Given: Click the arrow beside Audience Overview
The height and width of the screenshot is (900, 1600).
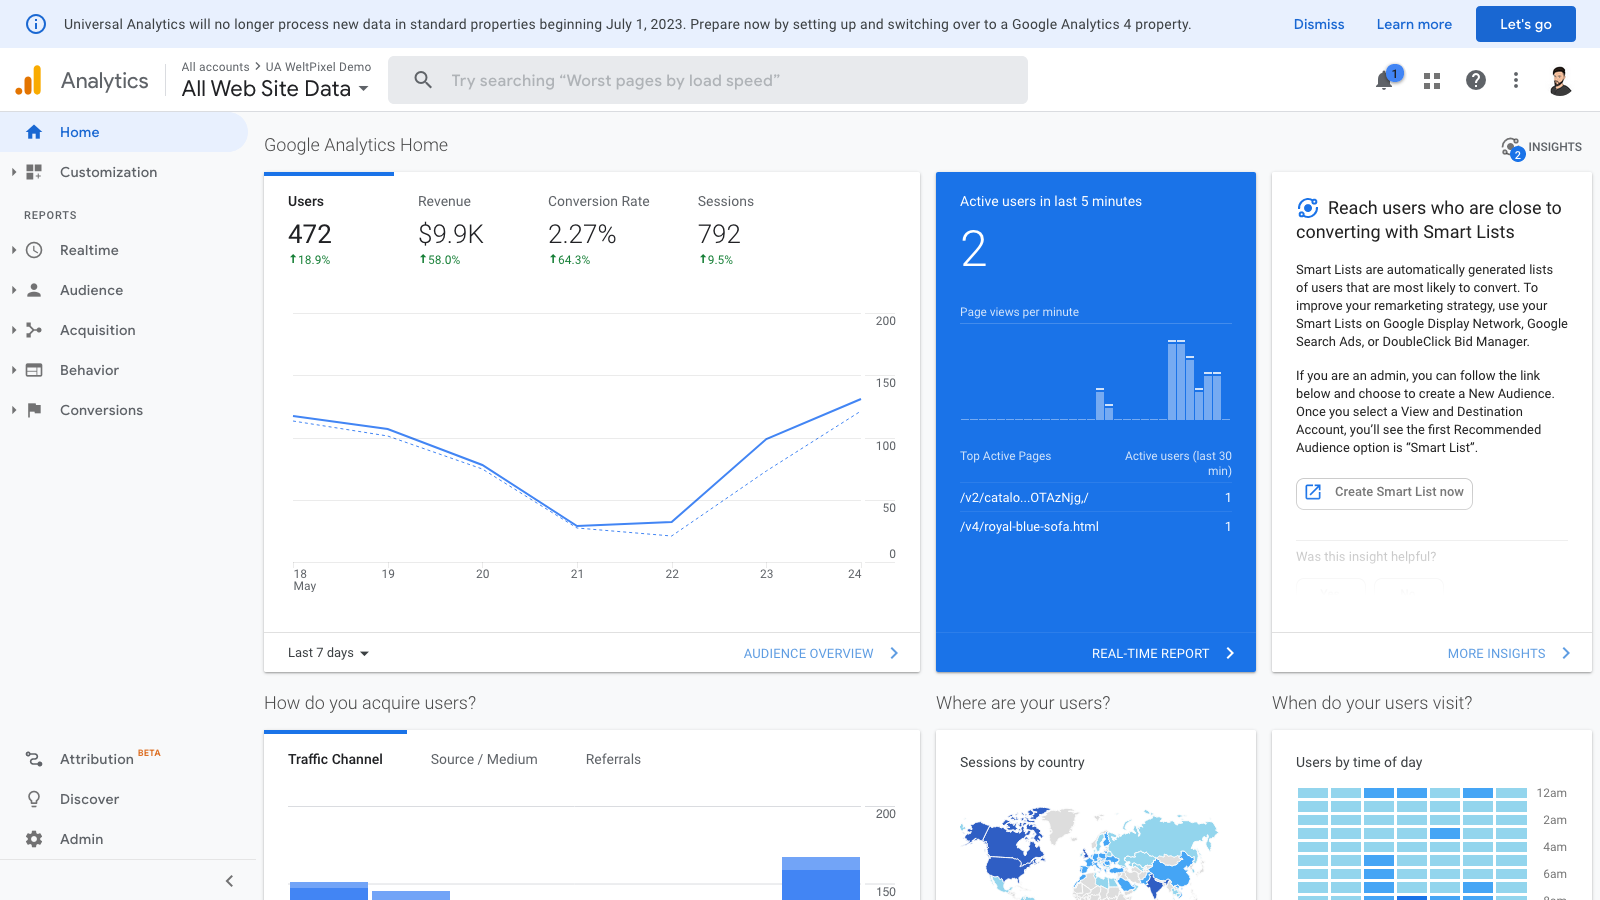Looking at the screenshot, I should 894,653.
